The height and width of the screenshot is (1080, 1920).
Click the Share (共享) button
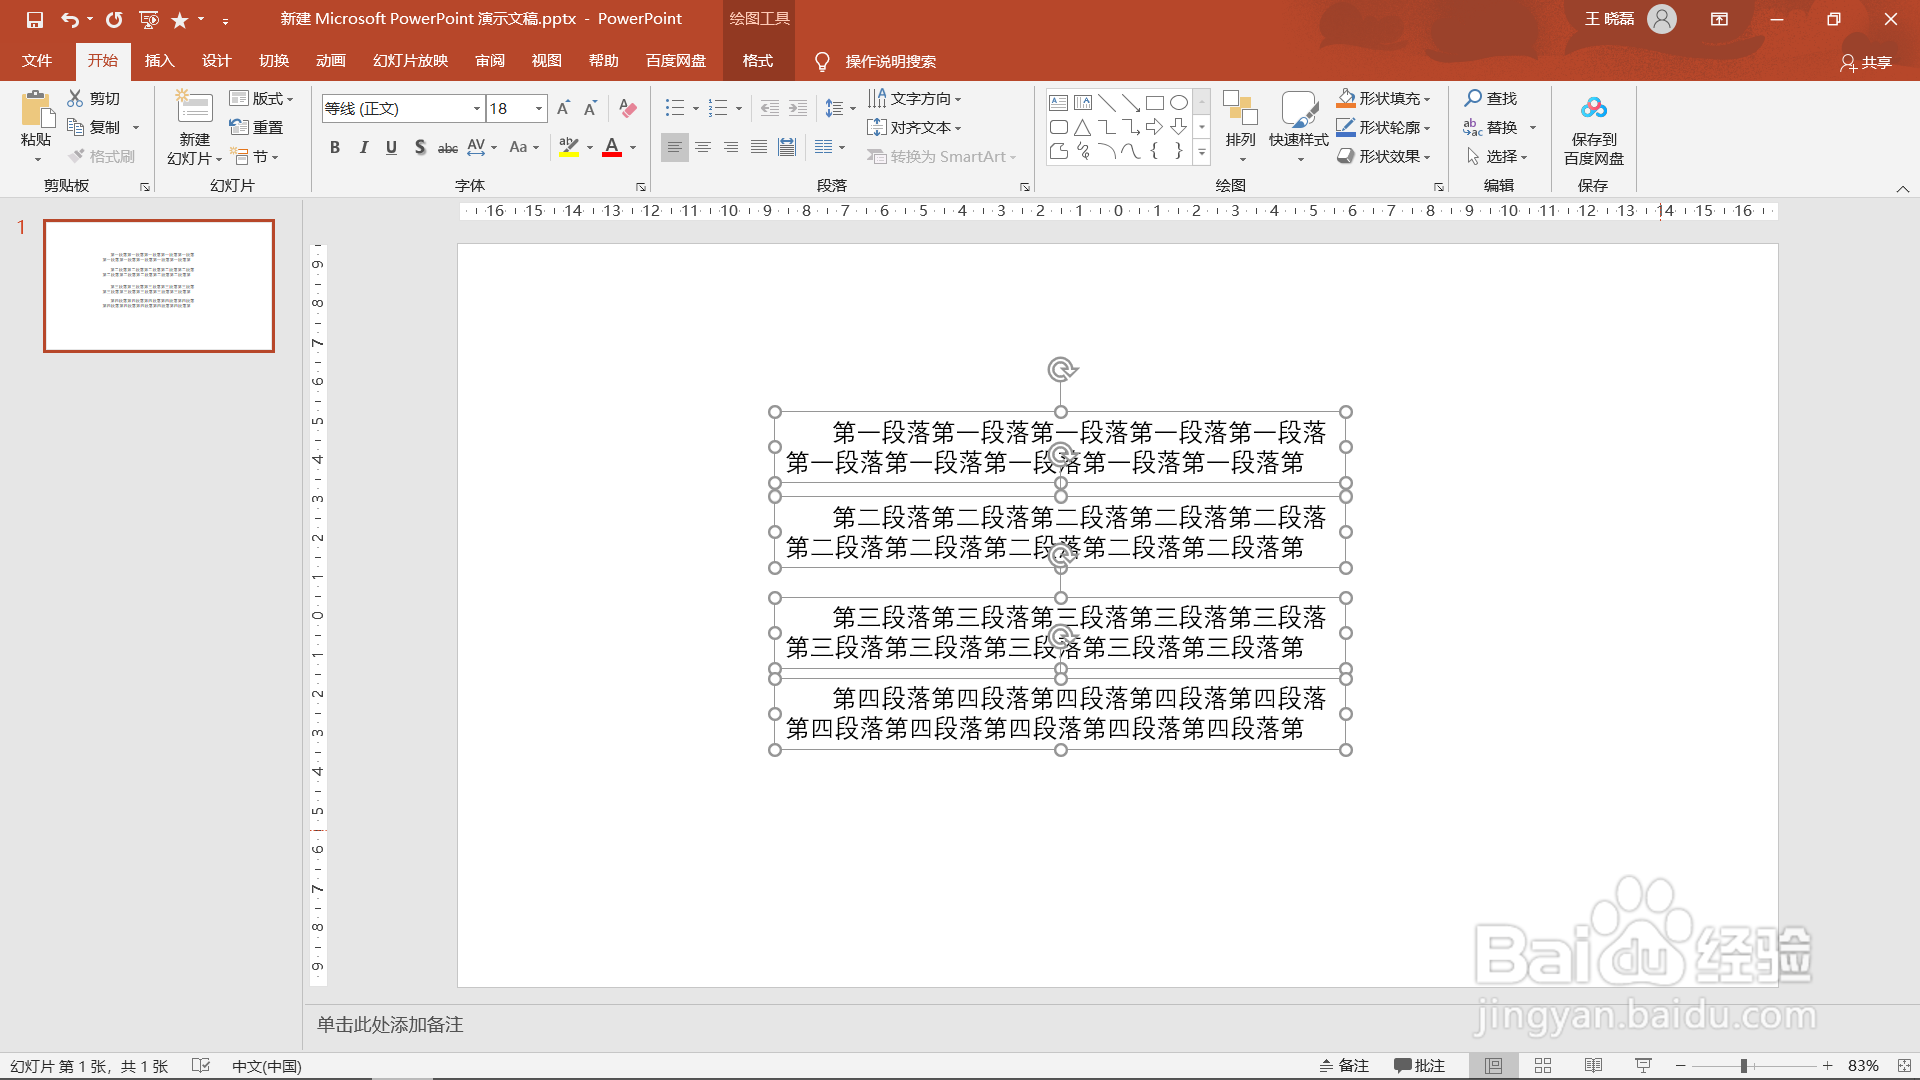(1866, 62)
